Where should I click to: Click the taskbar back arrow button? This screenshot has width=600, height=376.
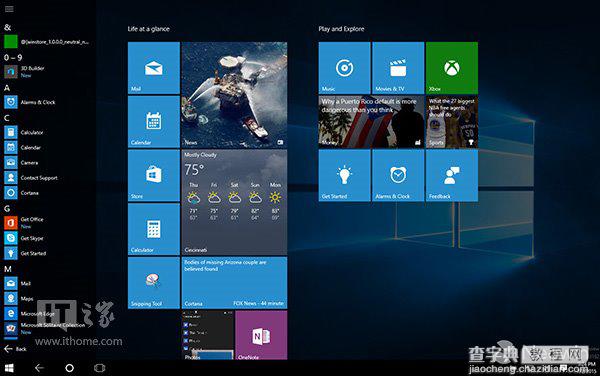click(39, 368)
